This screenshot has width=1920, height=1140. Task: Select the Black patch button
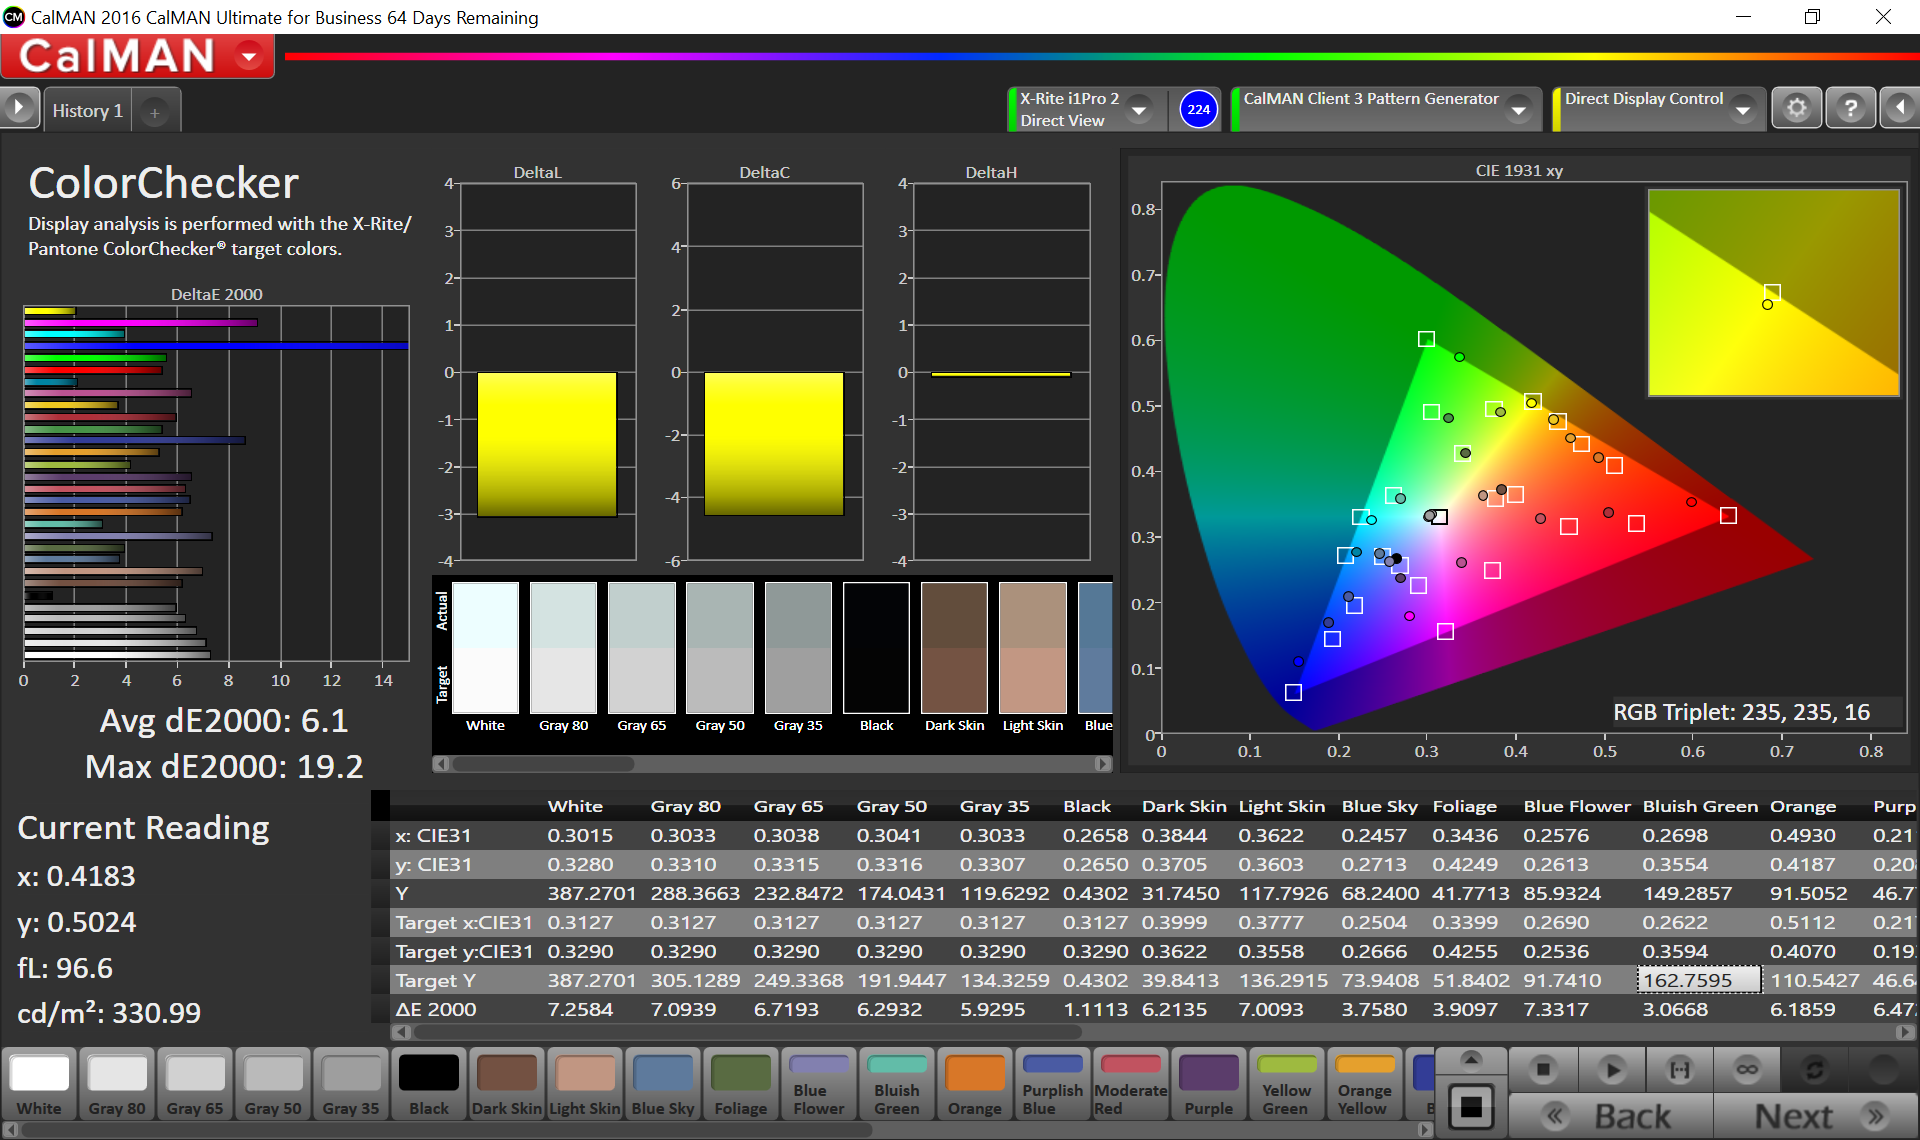point(429,1084)
